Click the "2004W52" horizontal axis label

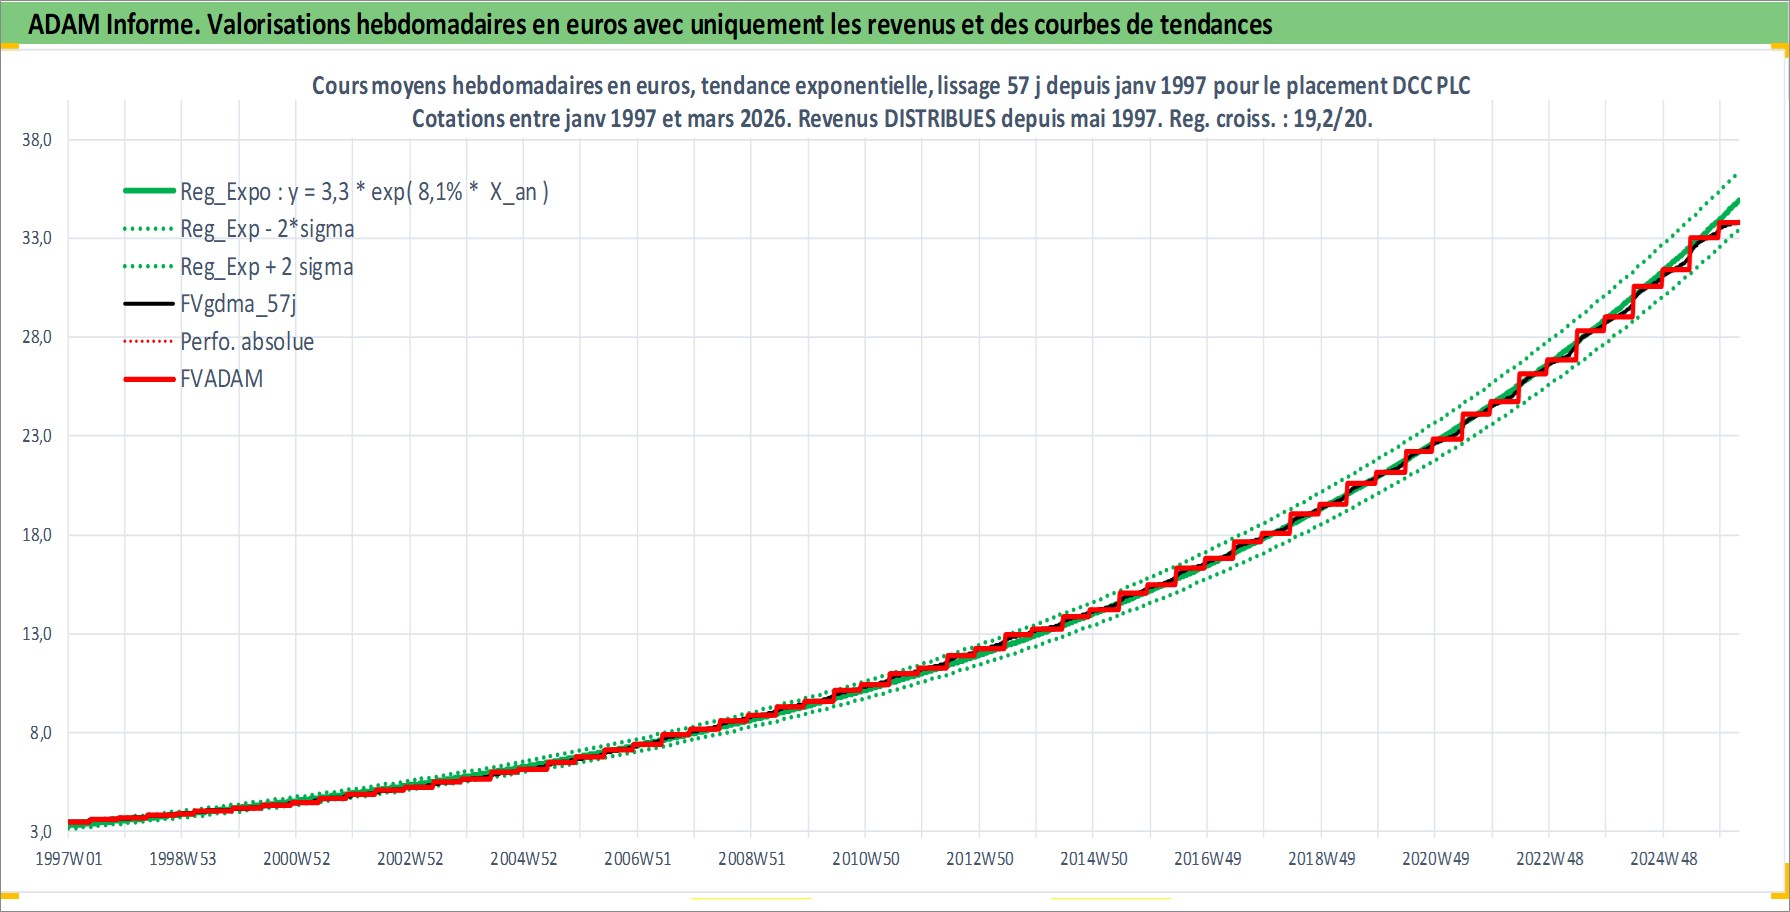pyautogui.click(x=524, y=859)
